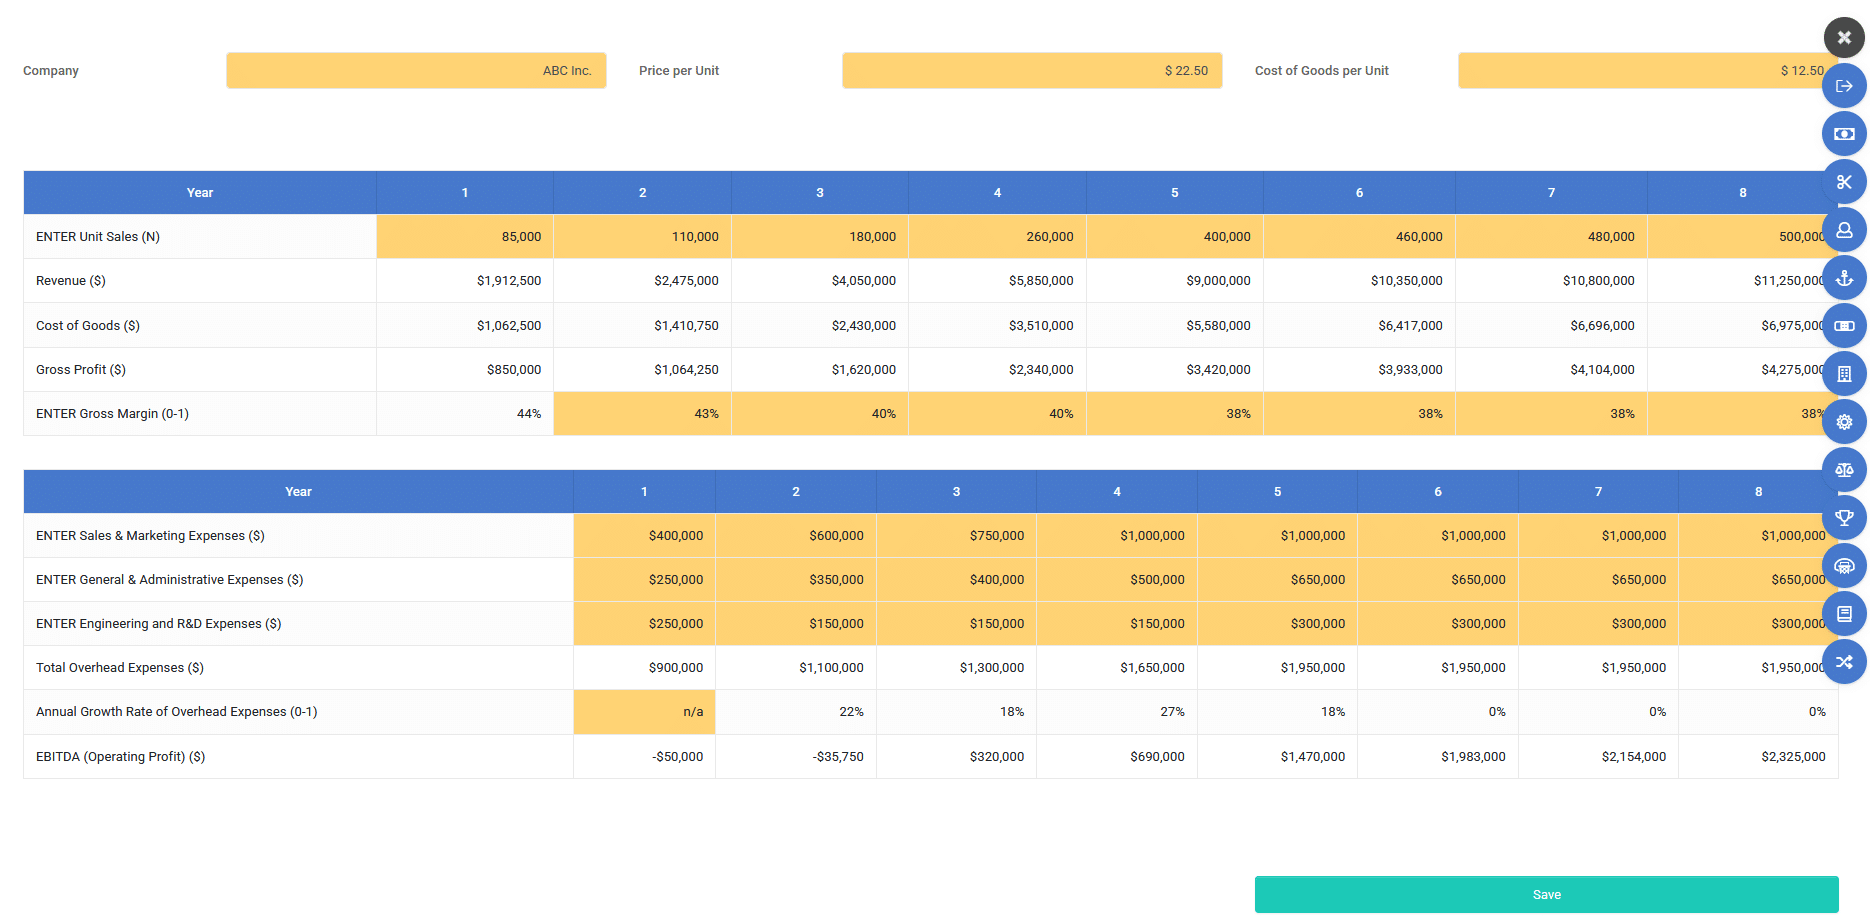Close the floating menu with X button
The width and height of the screenshot is (1870, 922).
click(1844, 38)
